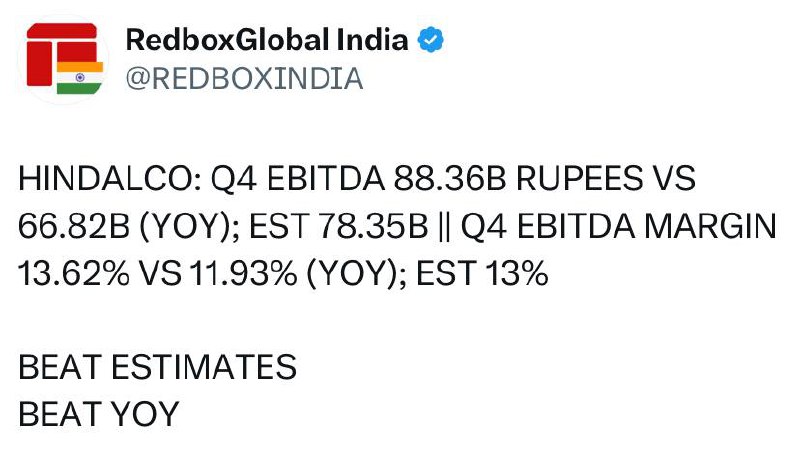
Task: Click the Indian flag in the avatar logo
Action: click(x=80, y=78)
